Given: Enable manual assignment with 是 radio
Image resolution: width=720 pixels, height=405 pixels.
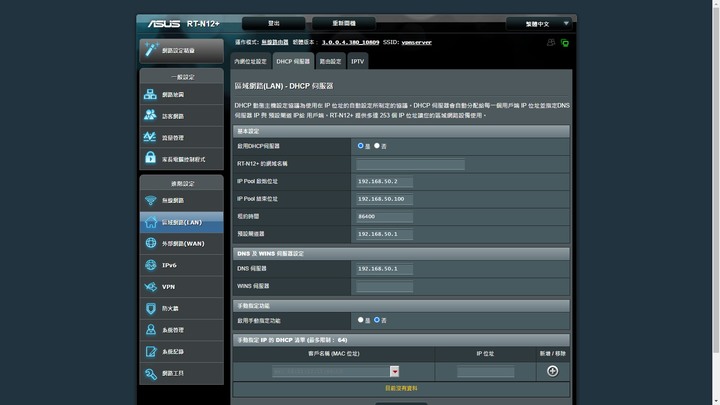Looking at the screenshot, I should point(360,320).
